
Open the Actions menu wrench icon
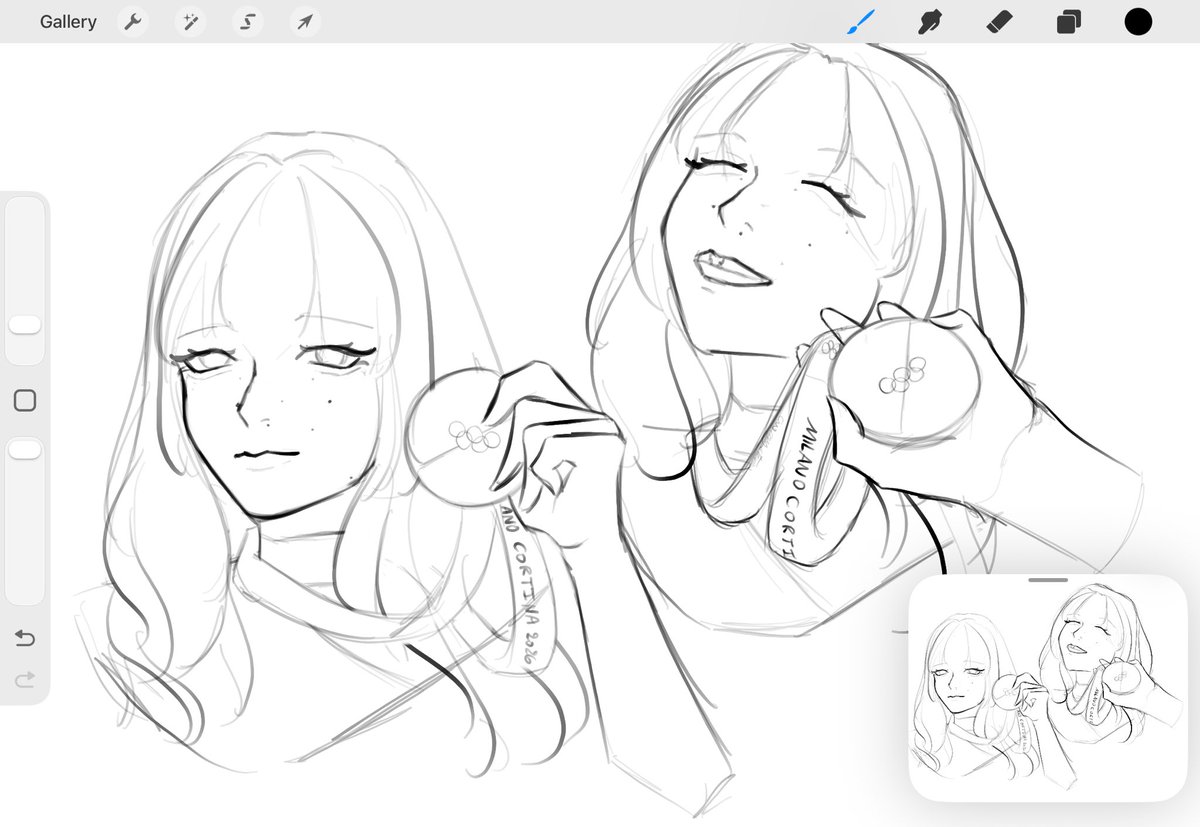tap(133, 21)
